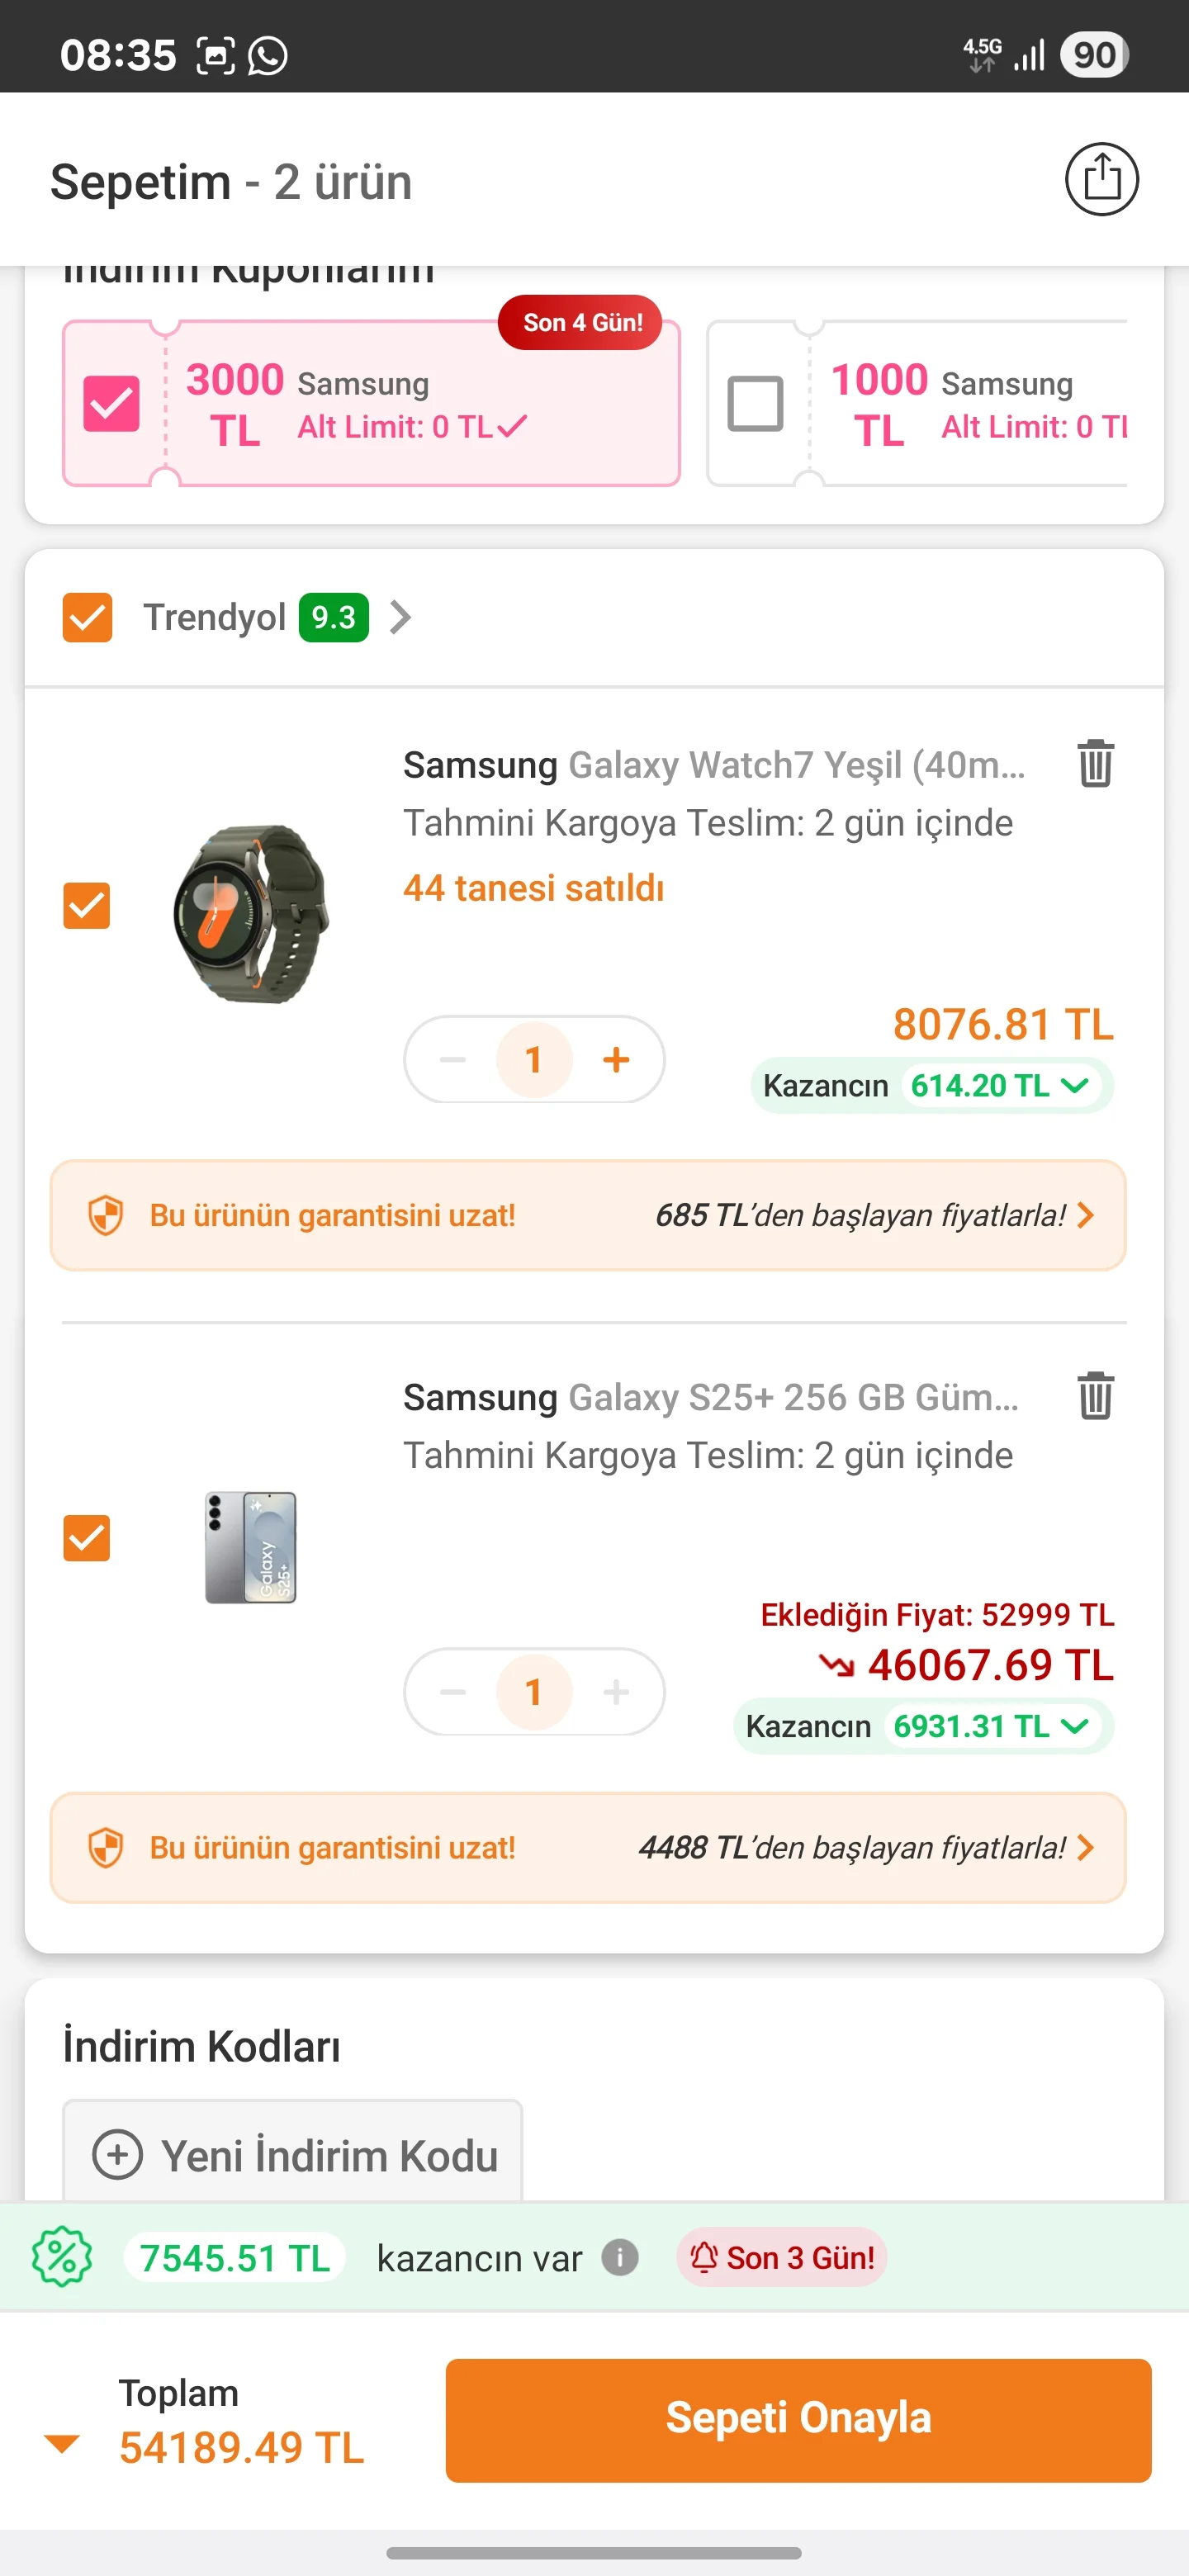This screenshot has height=2576, width=1189.
Task: Toggle Trendyol seller checkbox
Action: click(87, 617)
